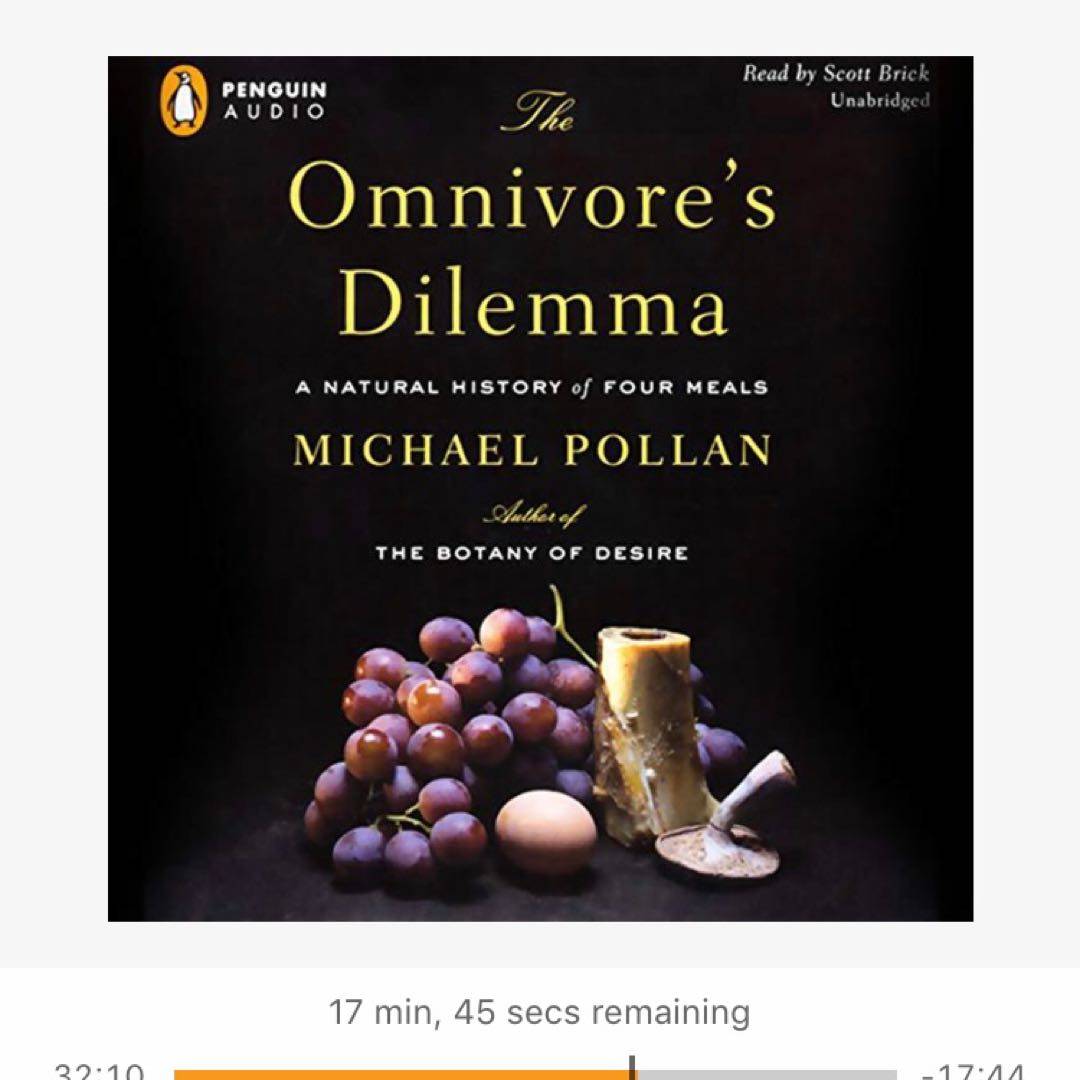Screen dimensions: 1080x1080
Task: Click the word Dilemma on cover
Action: click(534, 302)
